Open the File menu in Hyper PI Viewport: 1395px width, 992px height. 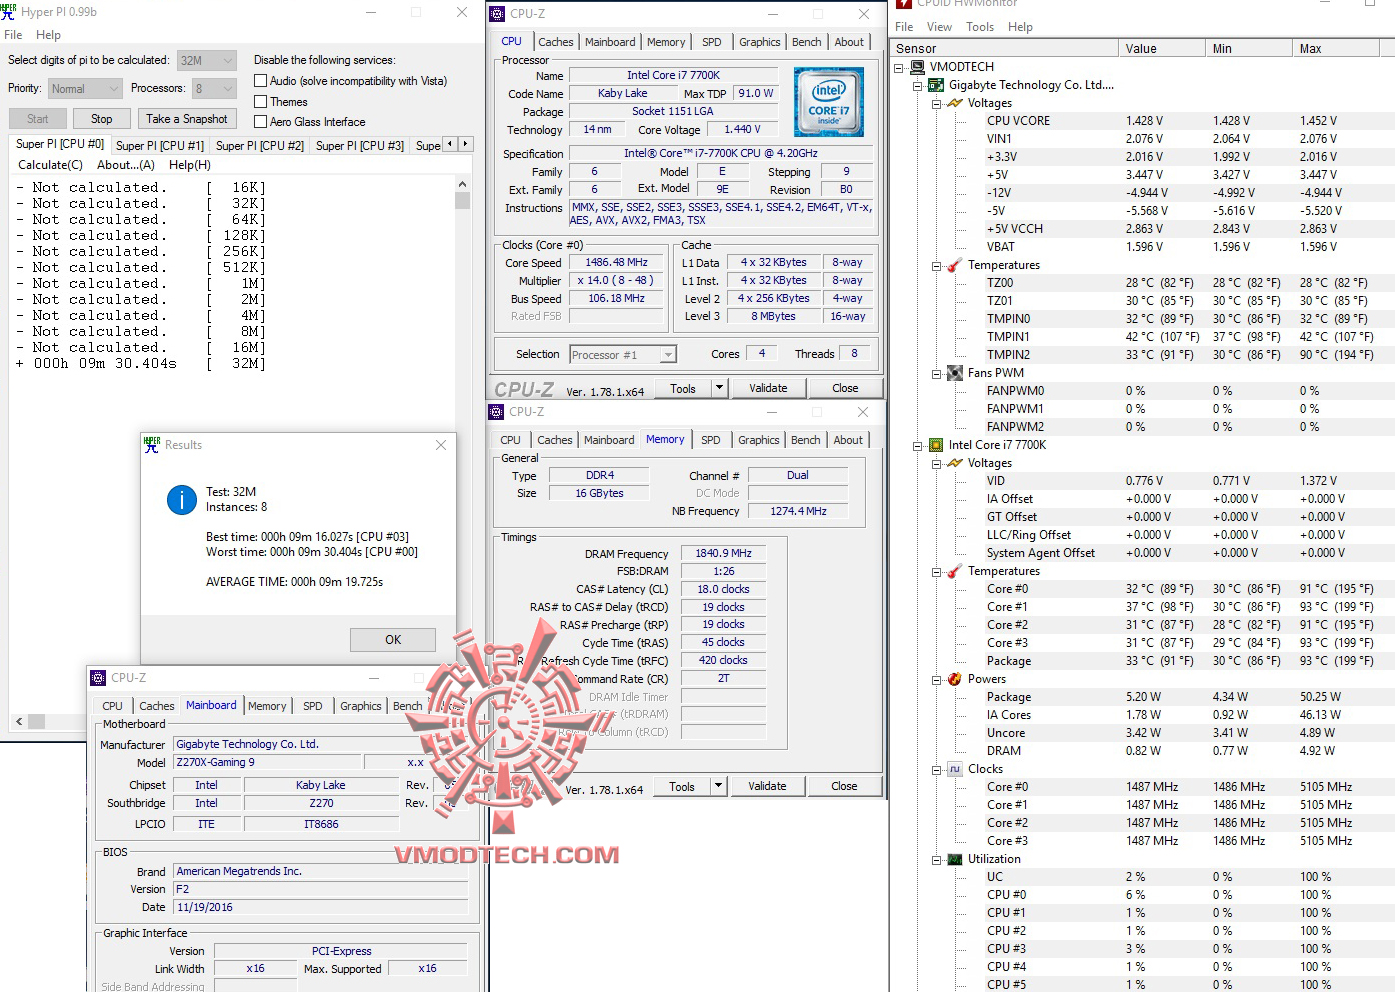tap(13, 35)
